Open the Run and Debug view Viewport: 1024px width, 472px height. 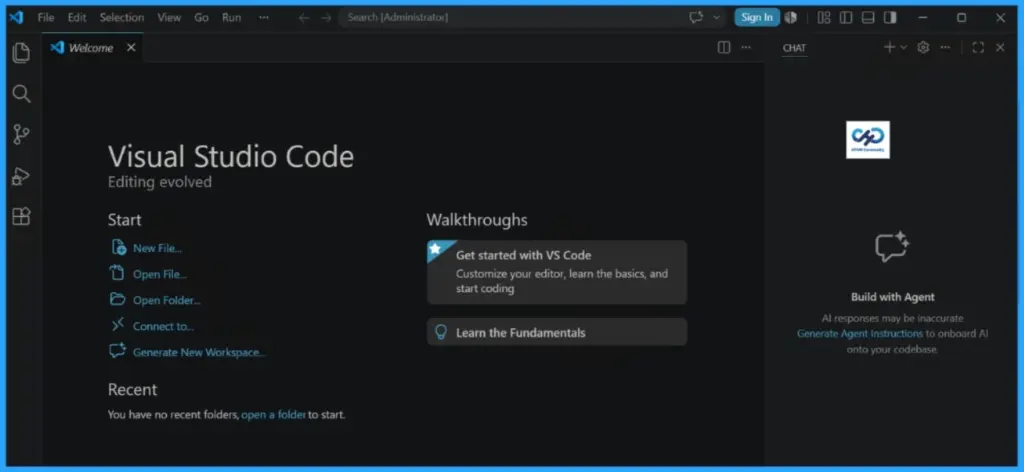pos(21,176)
